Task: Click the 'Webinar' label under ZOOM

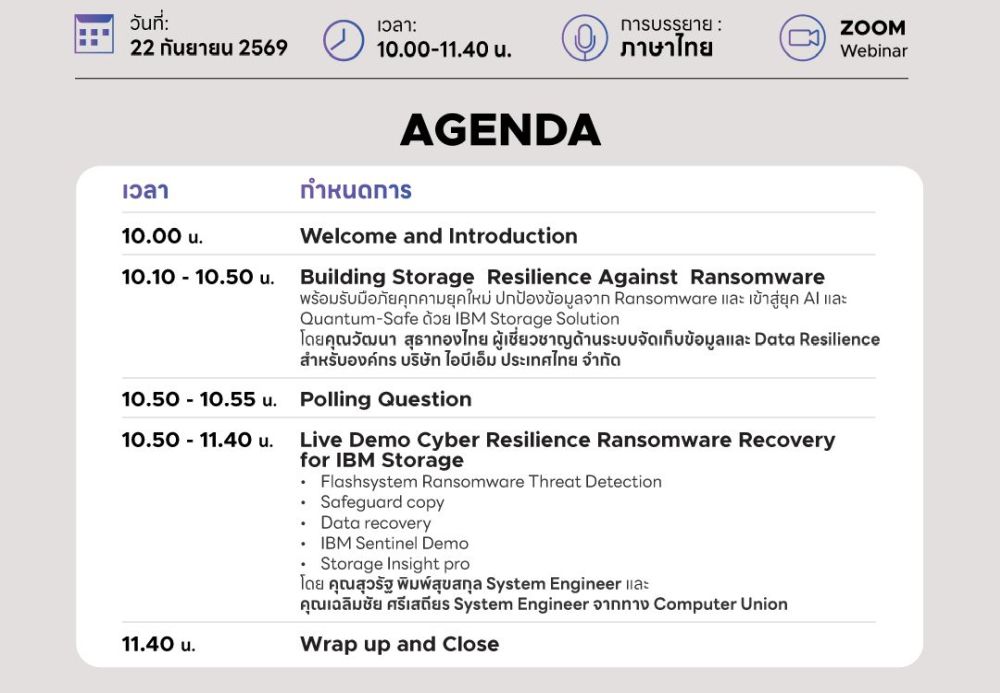Action: (x=873, y=51)
